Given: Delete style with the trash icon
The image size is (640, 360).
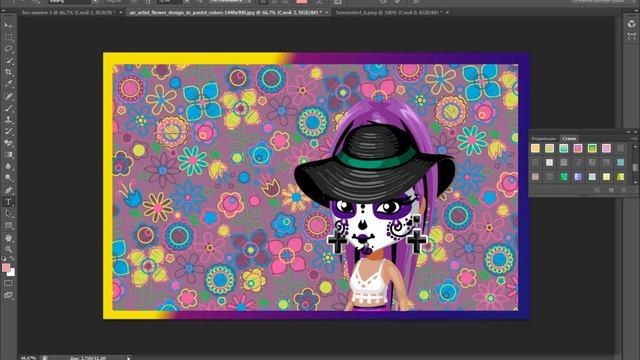Looking at the screenshot, I should 624,190.
